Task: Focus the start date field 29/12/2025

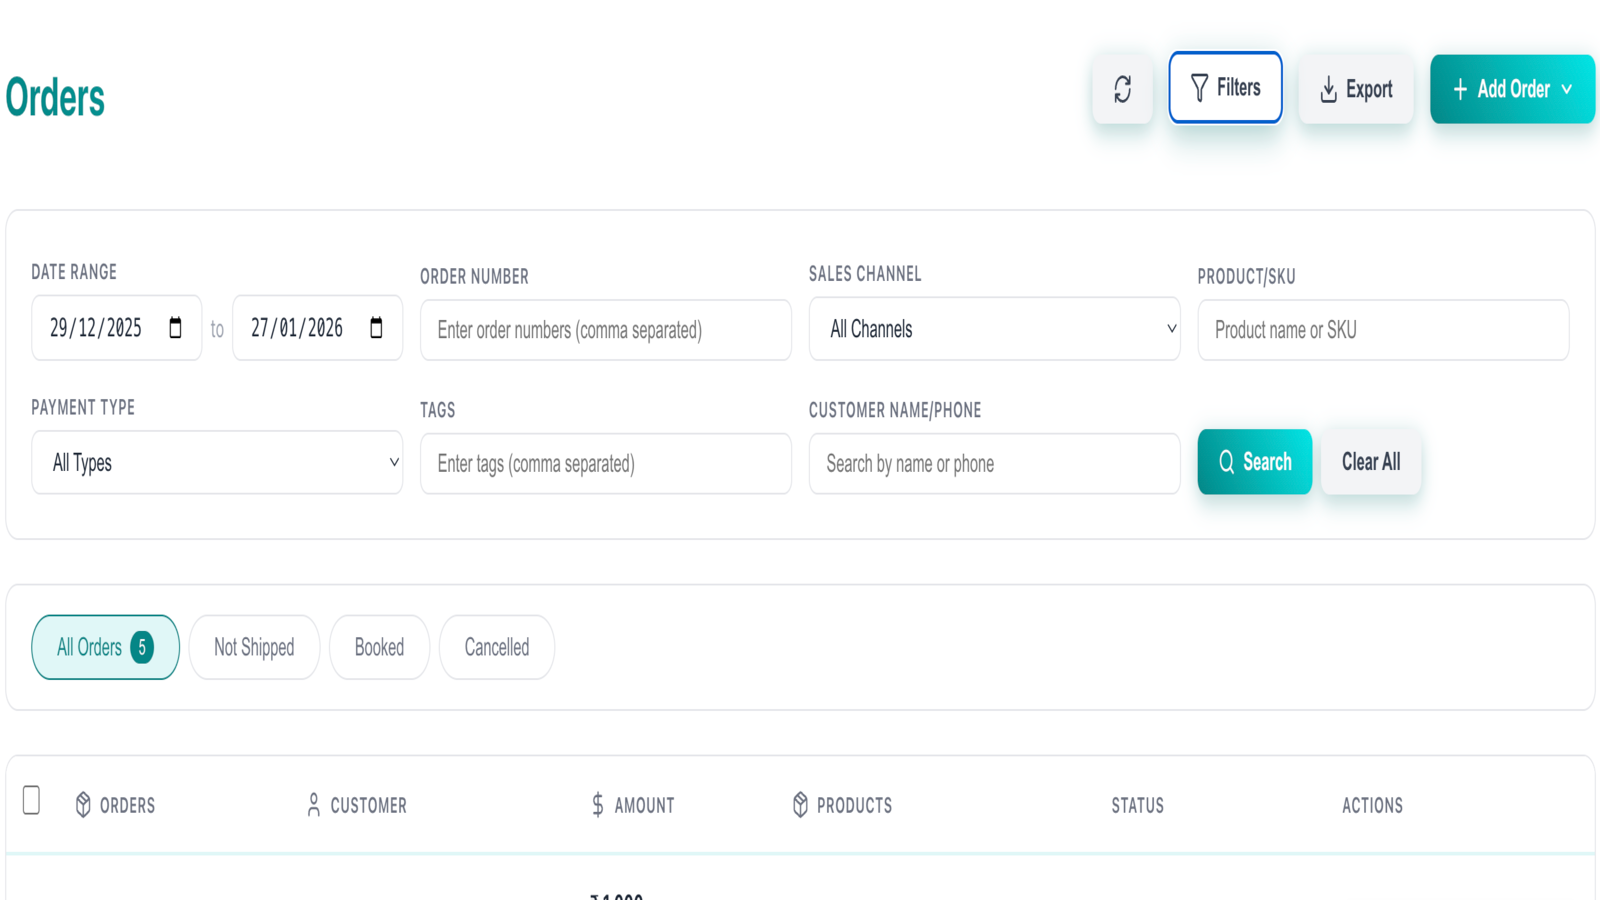Action: (117, 328)
